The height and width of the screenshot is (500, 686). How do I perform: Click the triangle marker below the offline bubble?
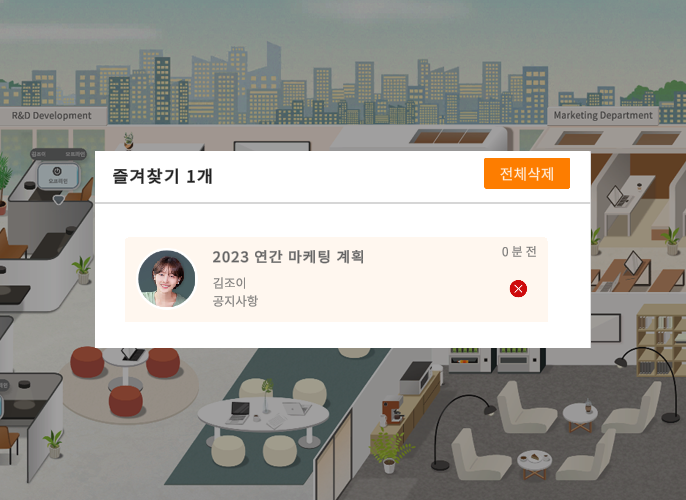pos(58,200)
